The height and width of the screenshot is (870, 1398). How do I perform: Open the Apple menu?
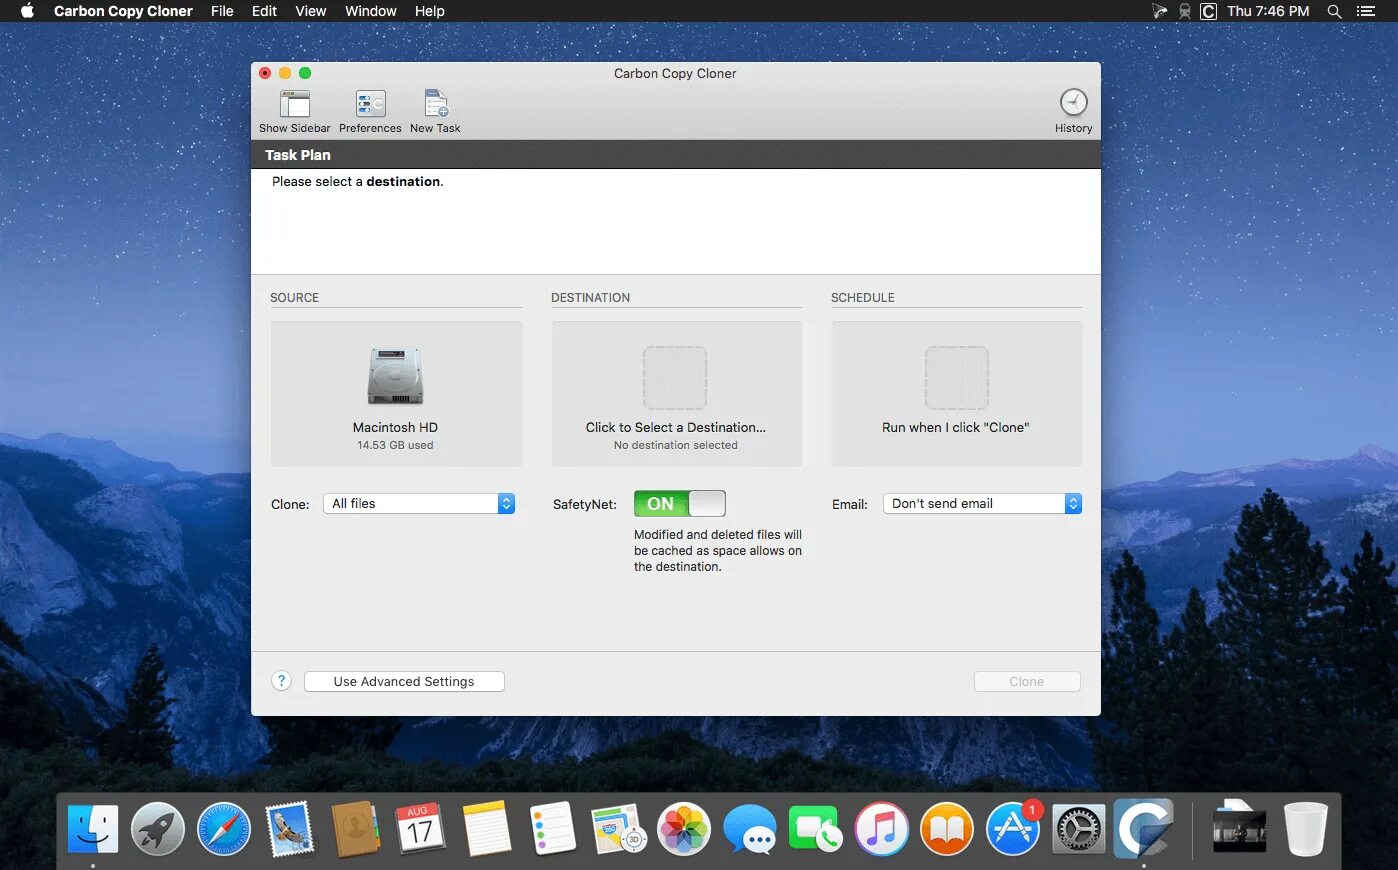(x=28, y=11)
